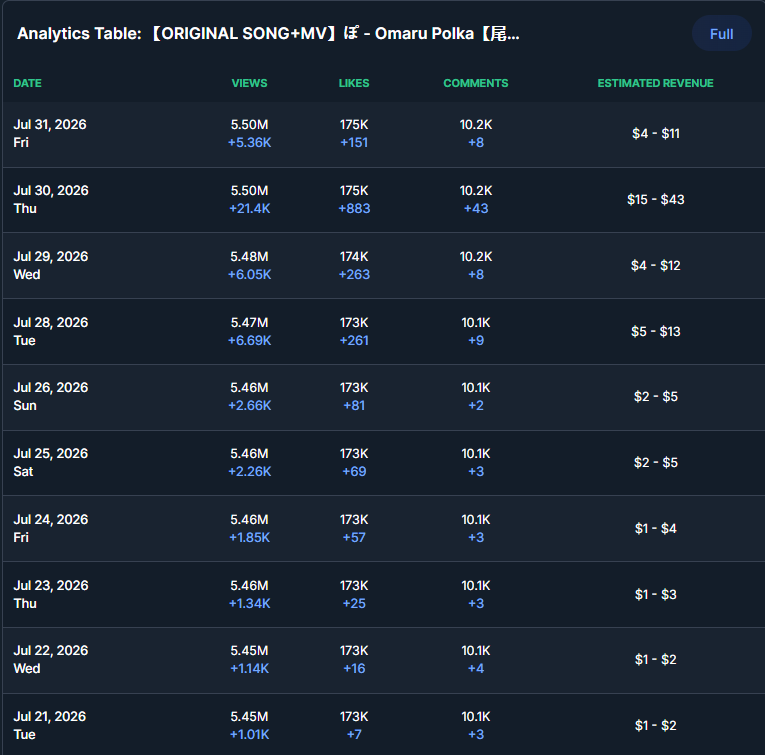Viewport: 765px width, 755px height.
Task: Click the +1.01K views change value
Action: pyautogui.click(x=249, y=735)
